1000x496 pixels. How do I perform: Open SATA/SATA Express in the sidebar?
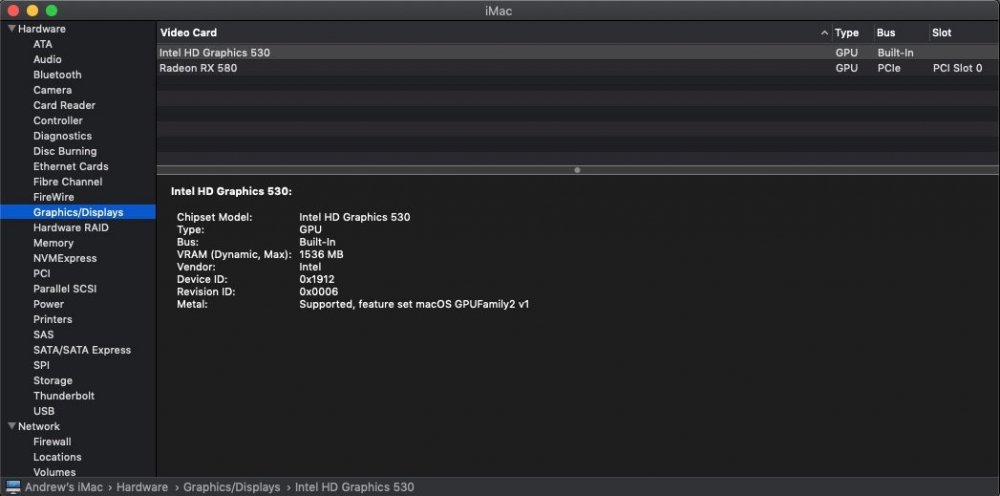pyautogui.click(x=82, y=350)
